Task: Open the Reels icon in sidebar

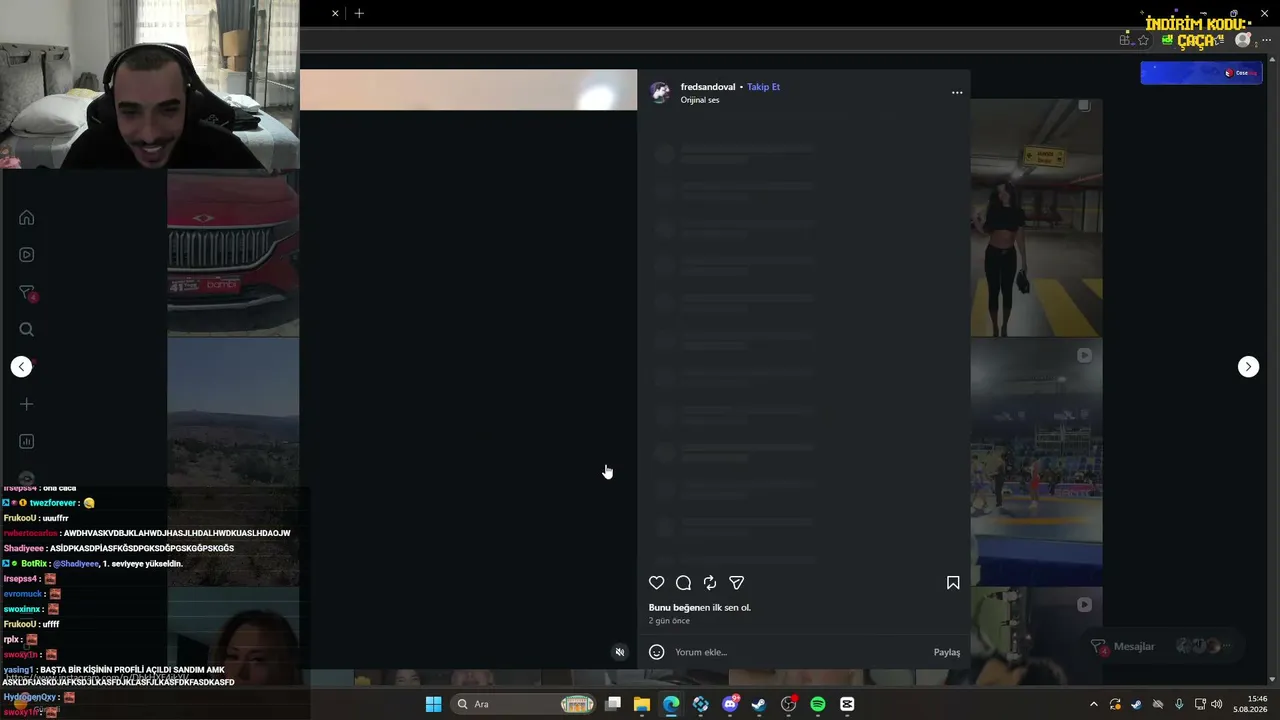Action: pos(27,255)
